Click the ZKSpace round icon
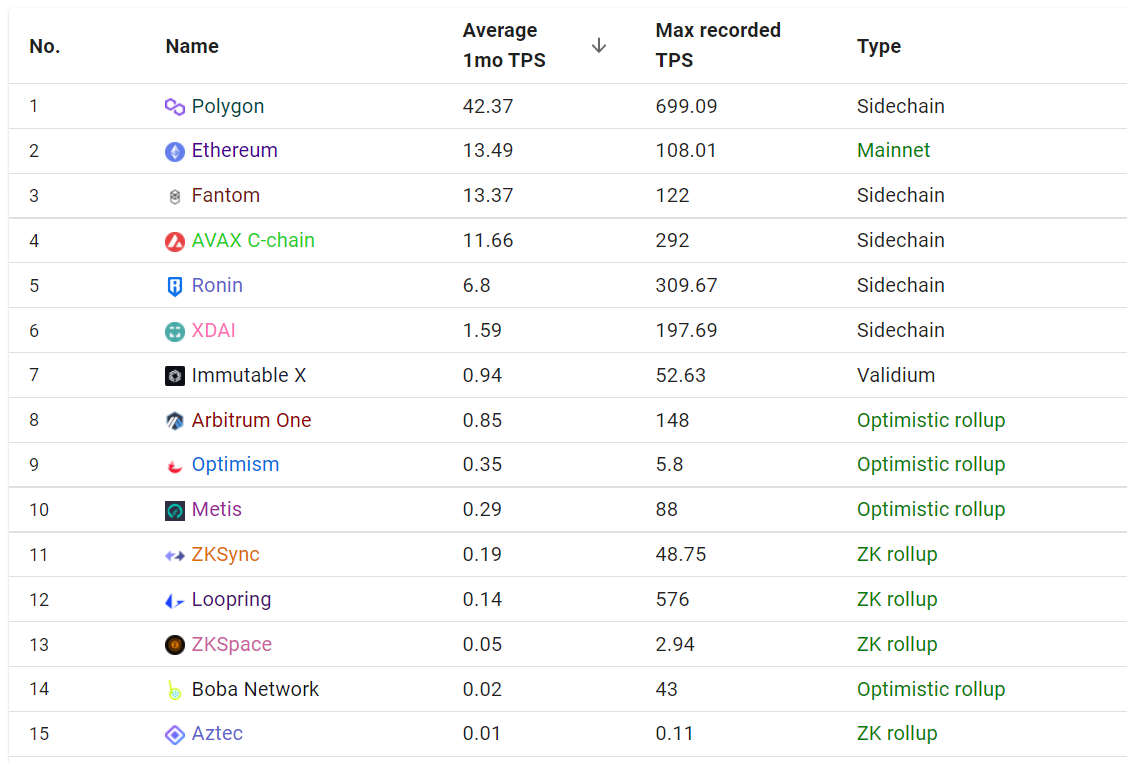Screen dimensions: 1127x762 pyautogui.click(x=175, y=645)
